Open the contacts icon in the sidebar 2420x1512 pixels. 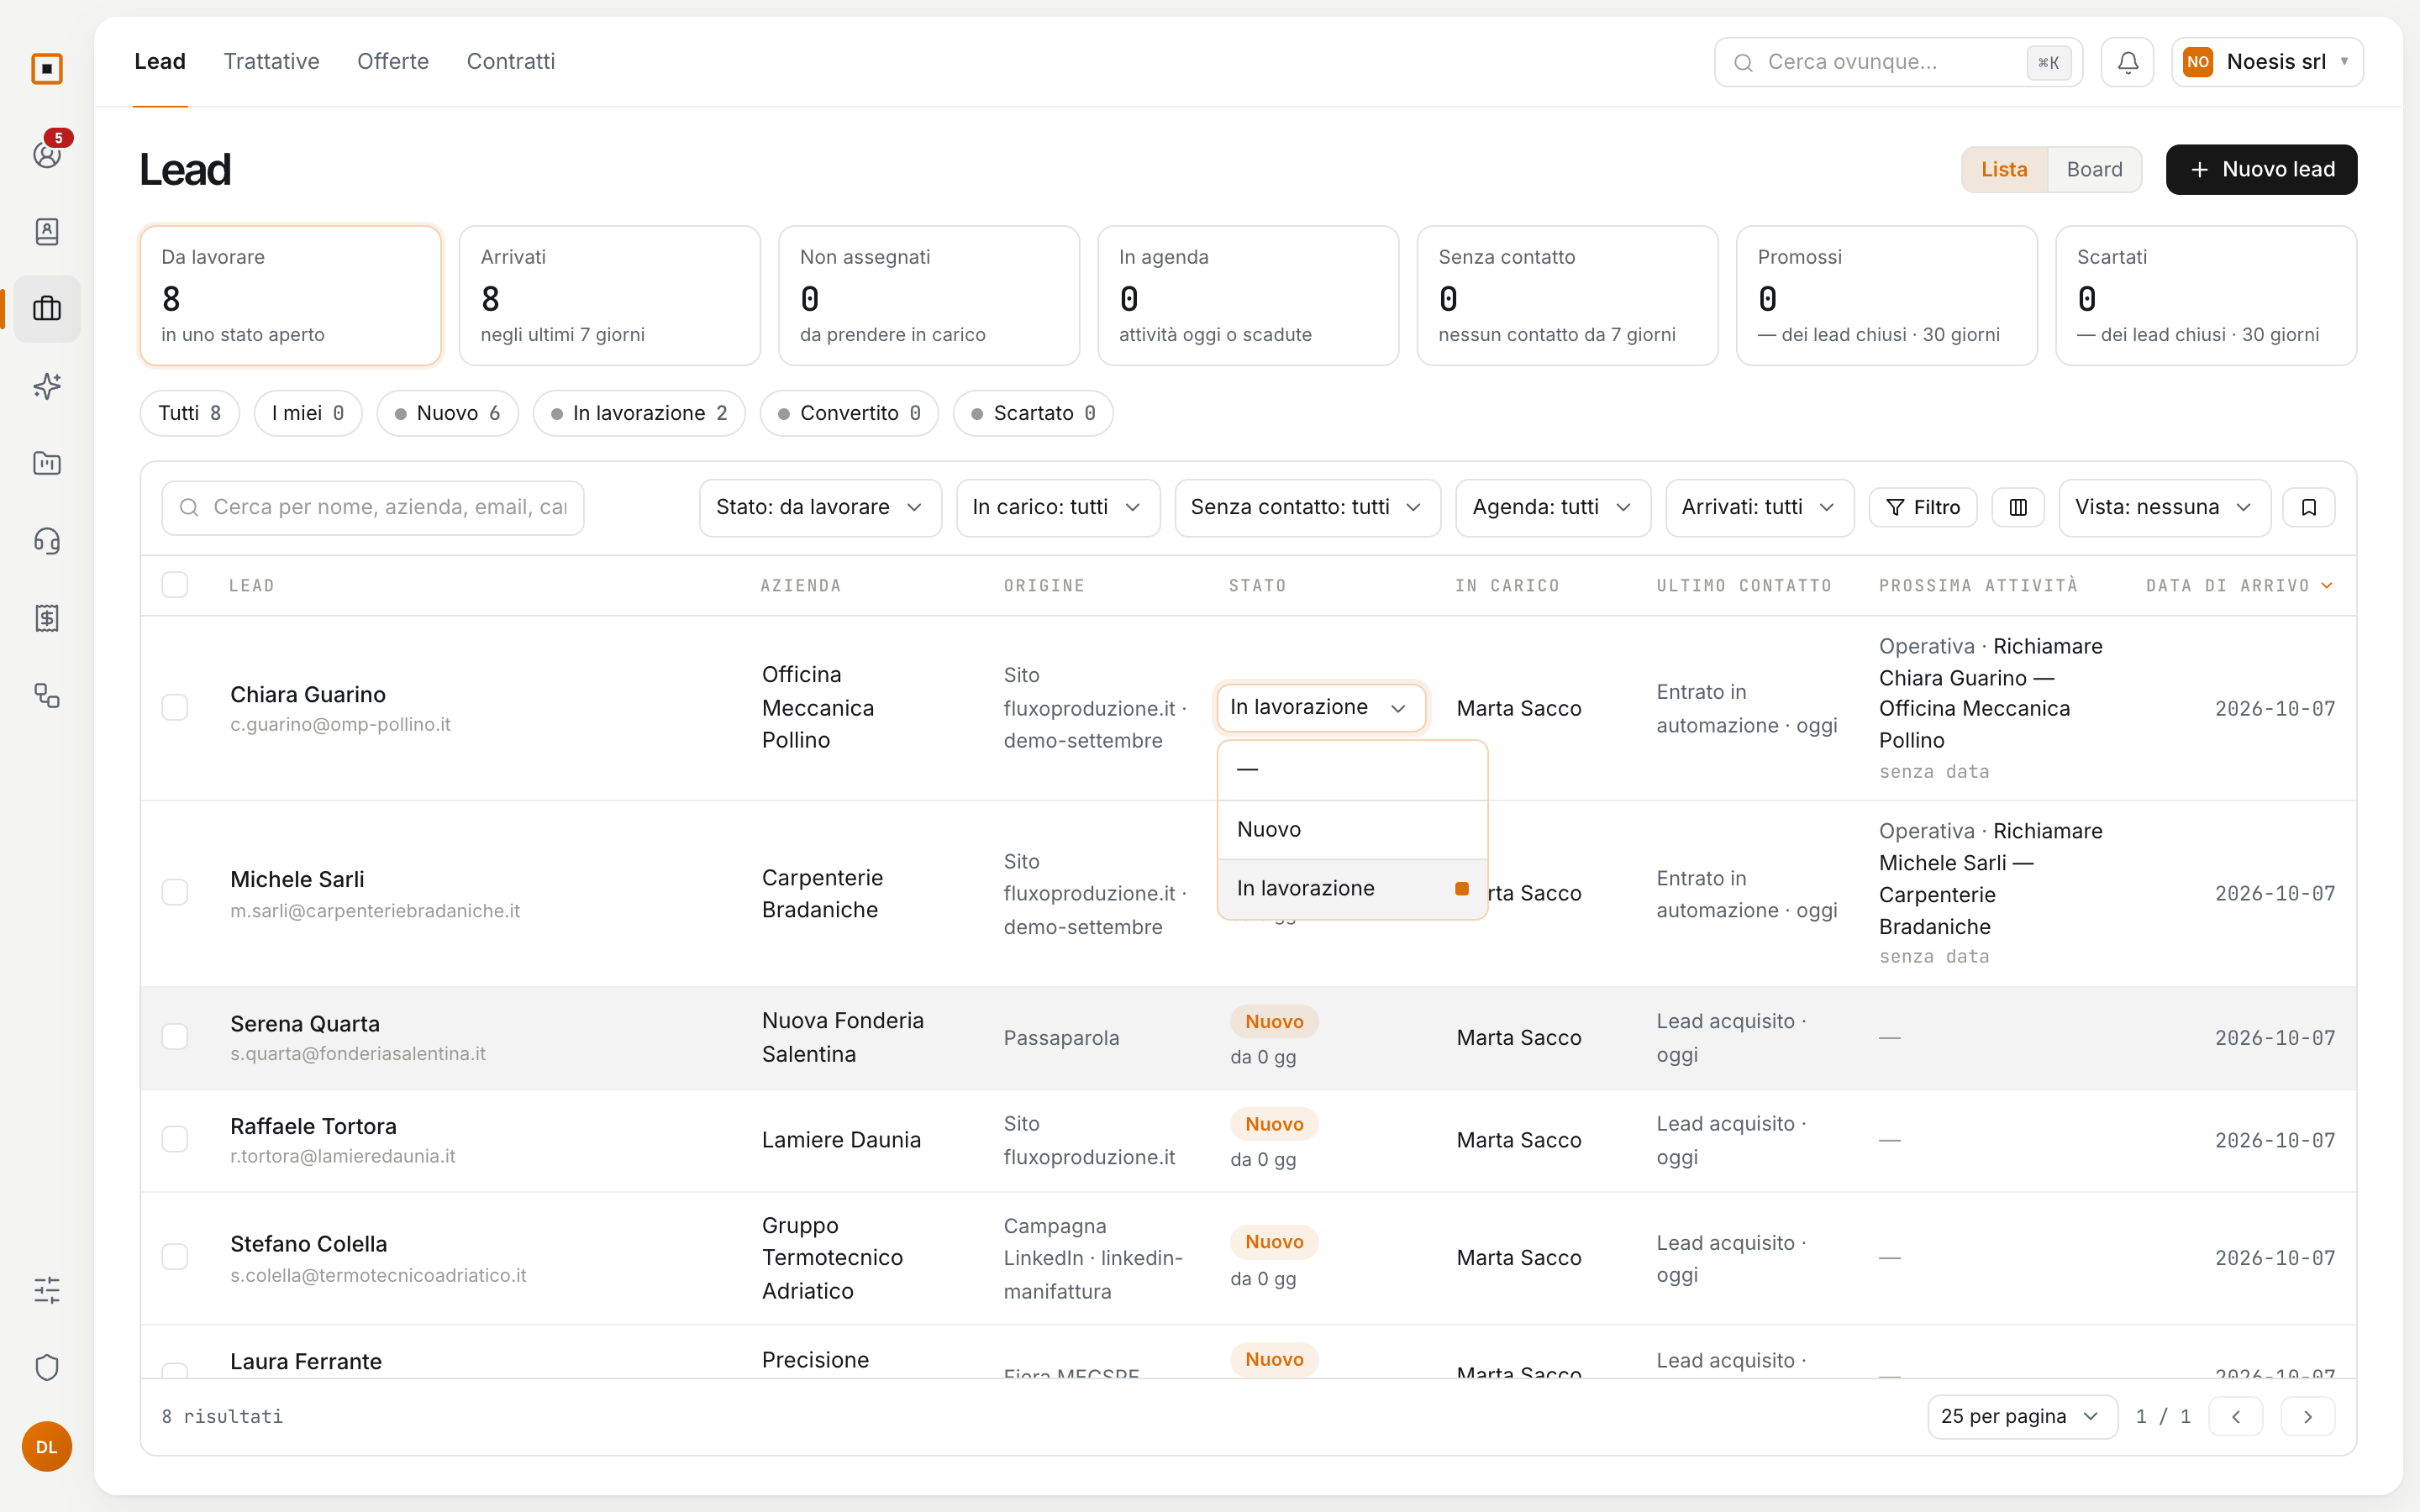(47, 231)
